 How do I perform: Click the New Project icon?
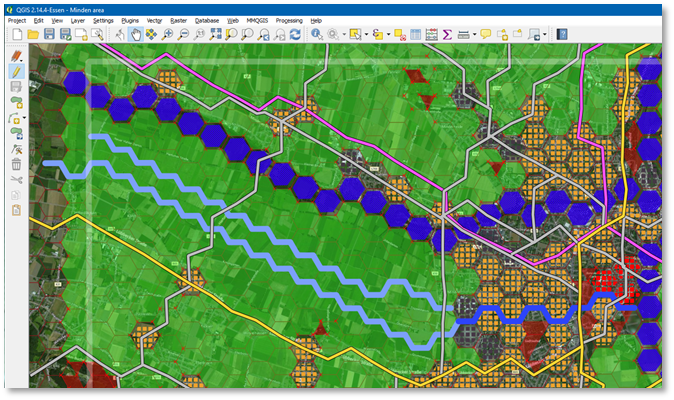point(17,34)
